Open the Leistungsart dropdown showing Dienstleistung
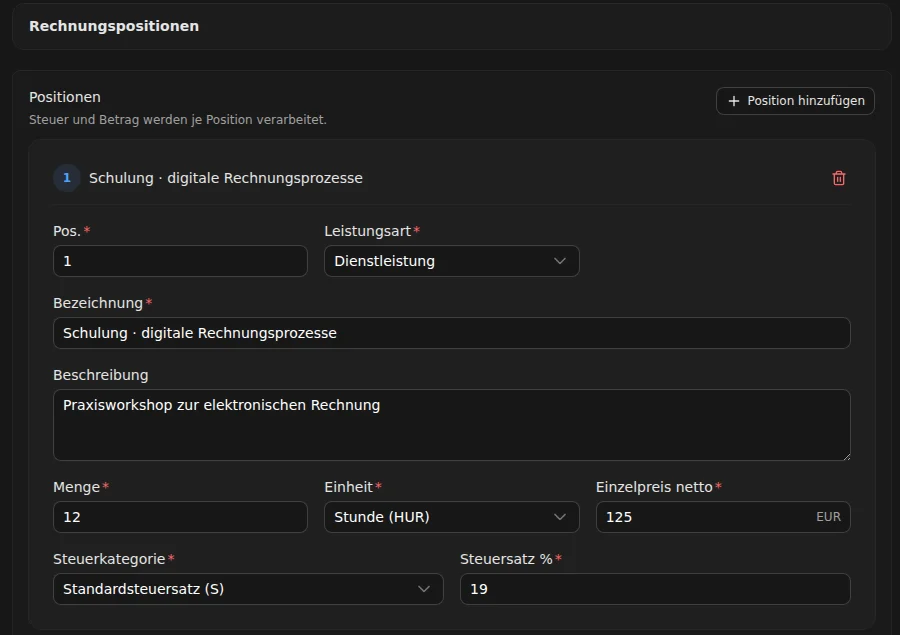This screenshot has width=900, height=635. tap(451, 261)
